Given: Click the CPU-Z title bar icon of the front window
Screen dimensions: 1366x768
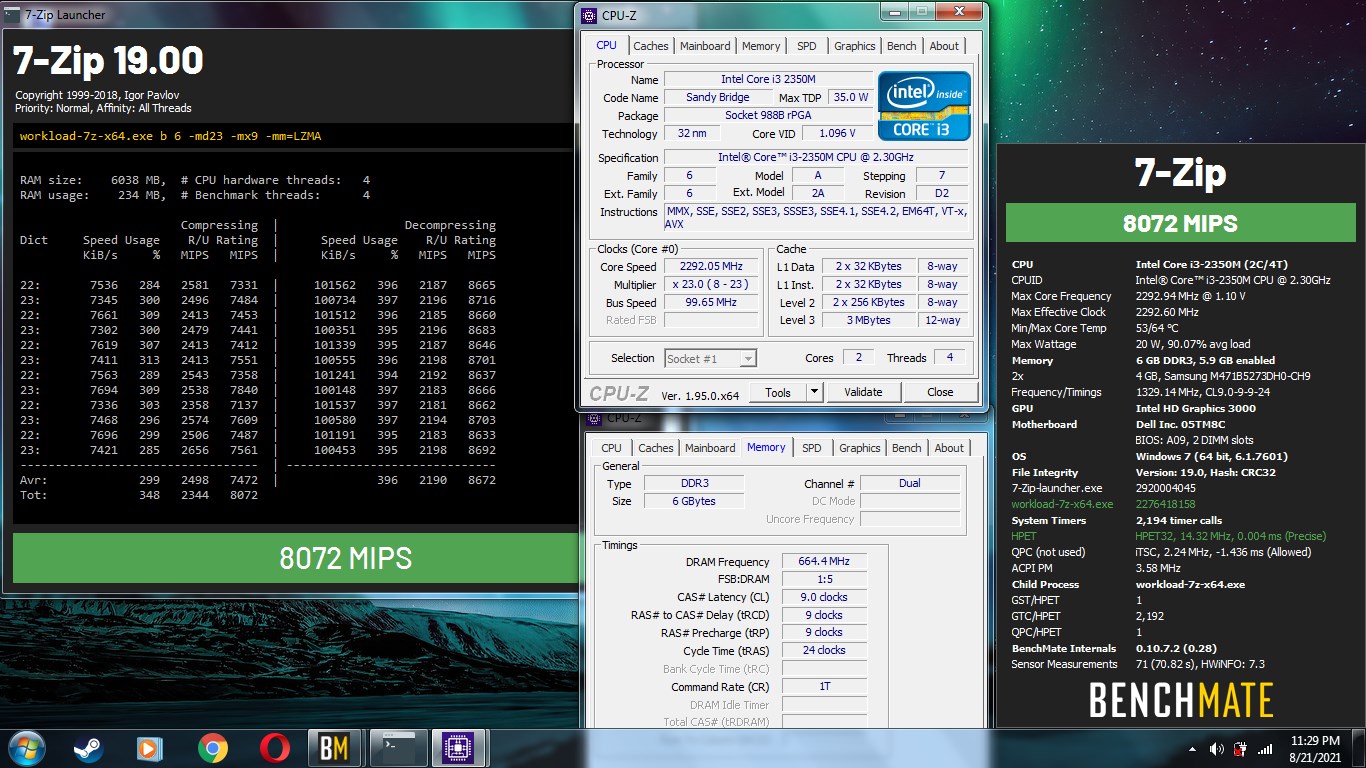Looking at the screenshot, I should [x=589, y=15].
